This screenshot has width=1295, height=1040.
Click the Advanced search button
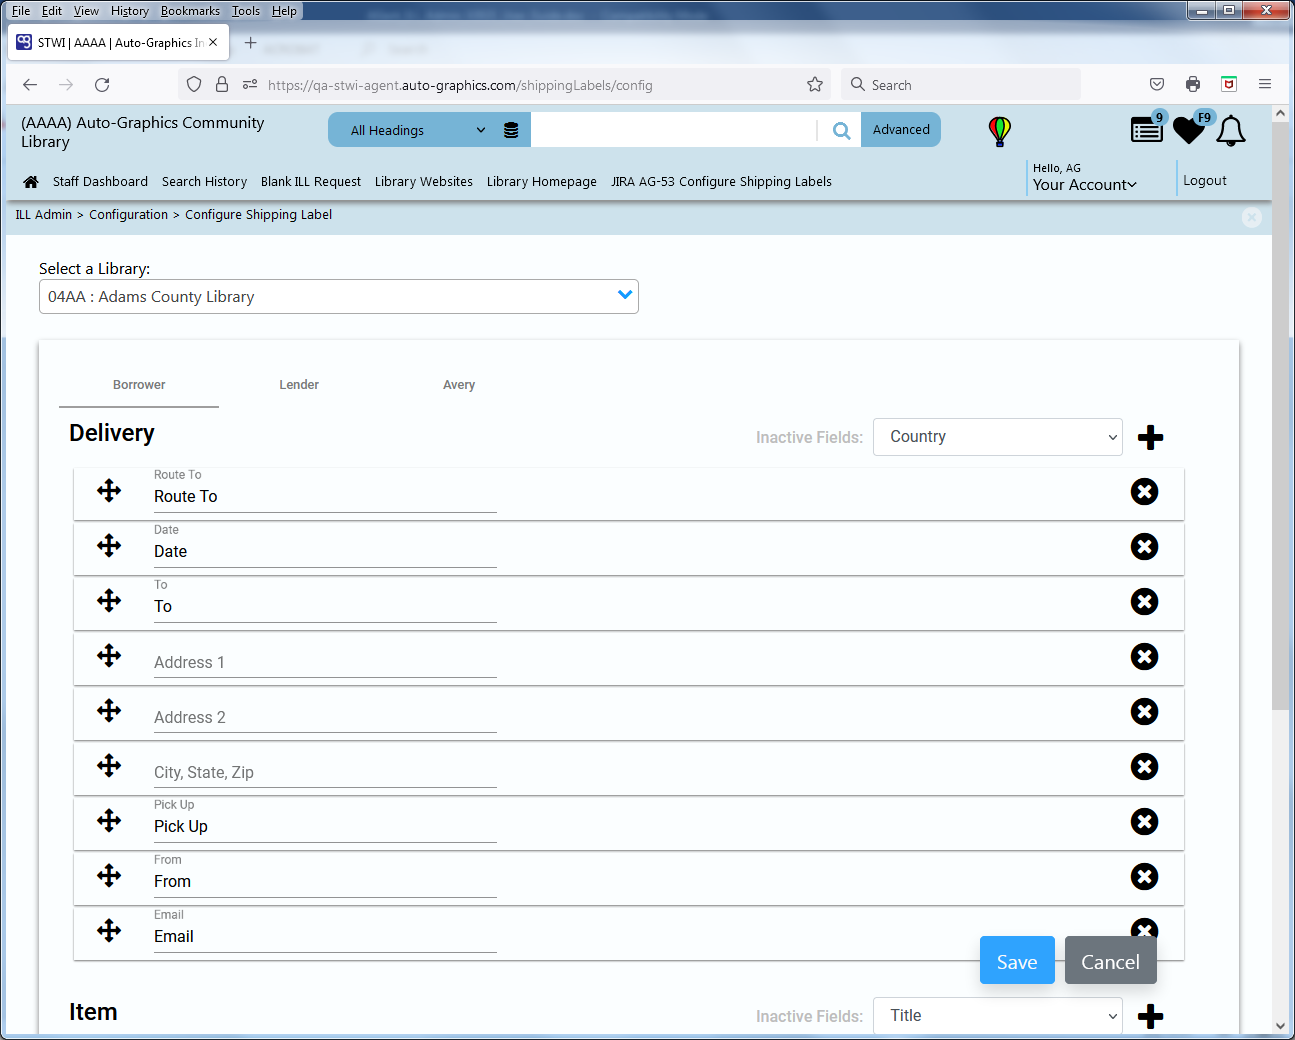click(x=901, y=130)
